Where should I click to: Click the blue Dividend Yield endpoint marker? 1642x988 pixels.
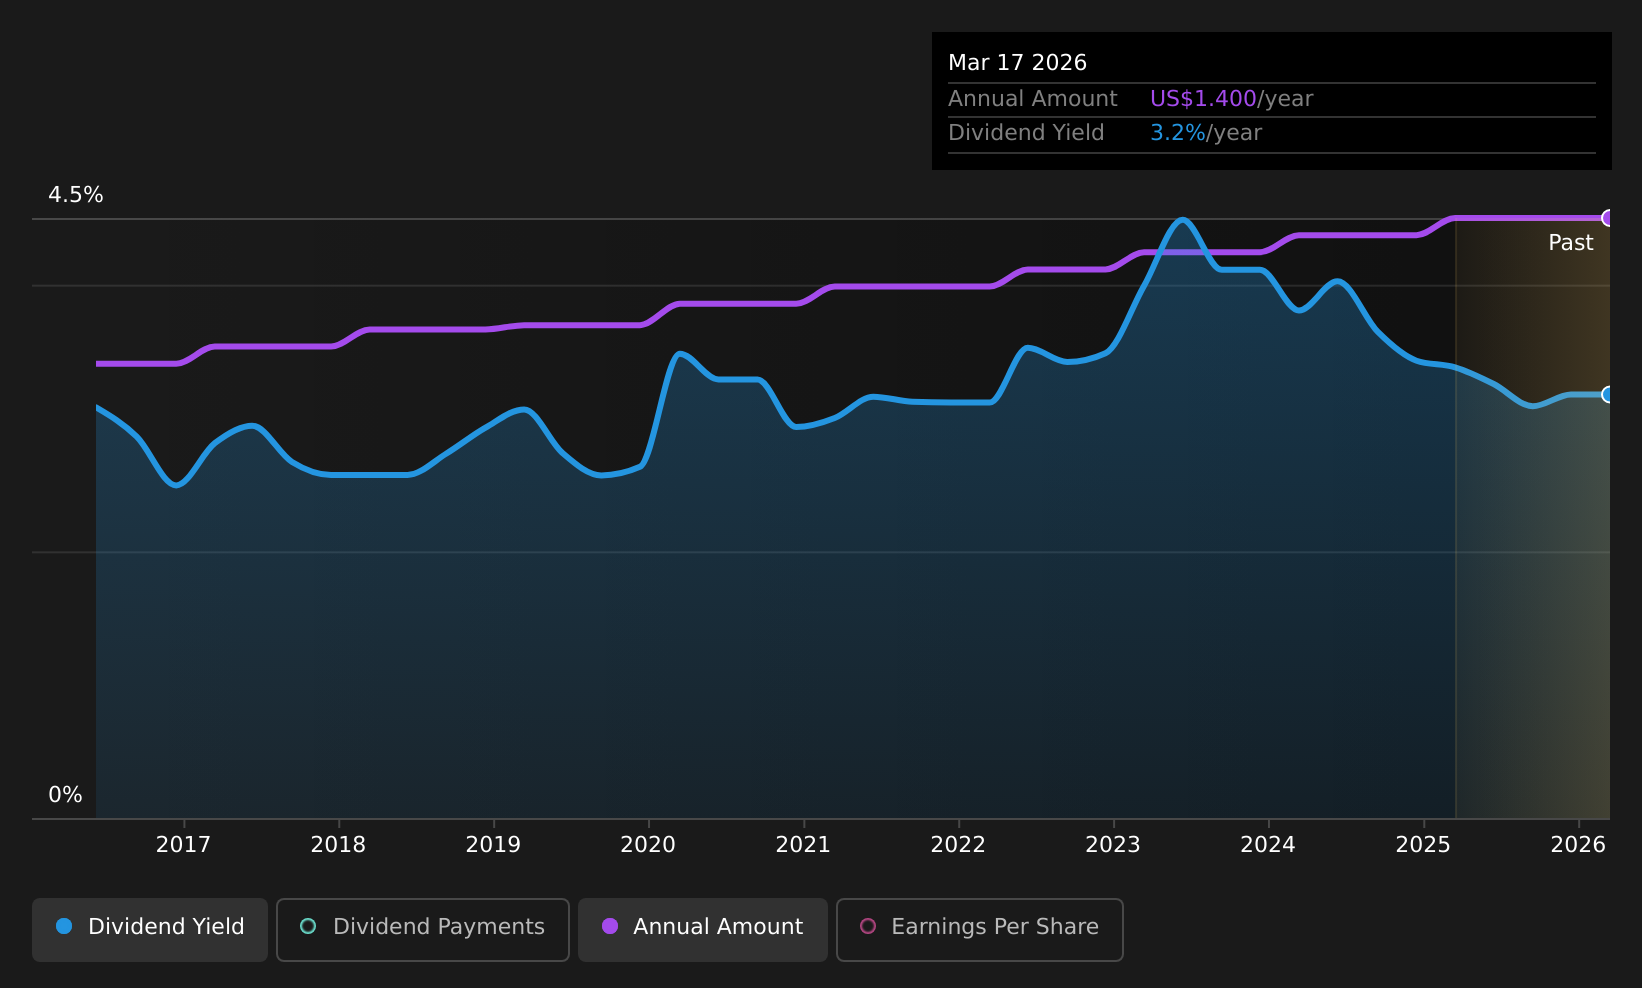coord(1608,394)
